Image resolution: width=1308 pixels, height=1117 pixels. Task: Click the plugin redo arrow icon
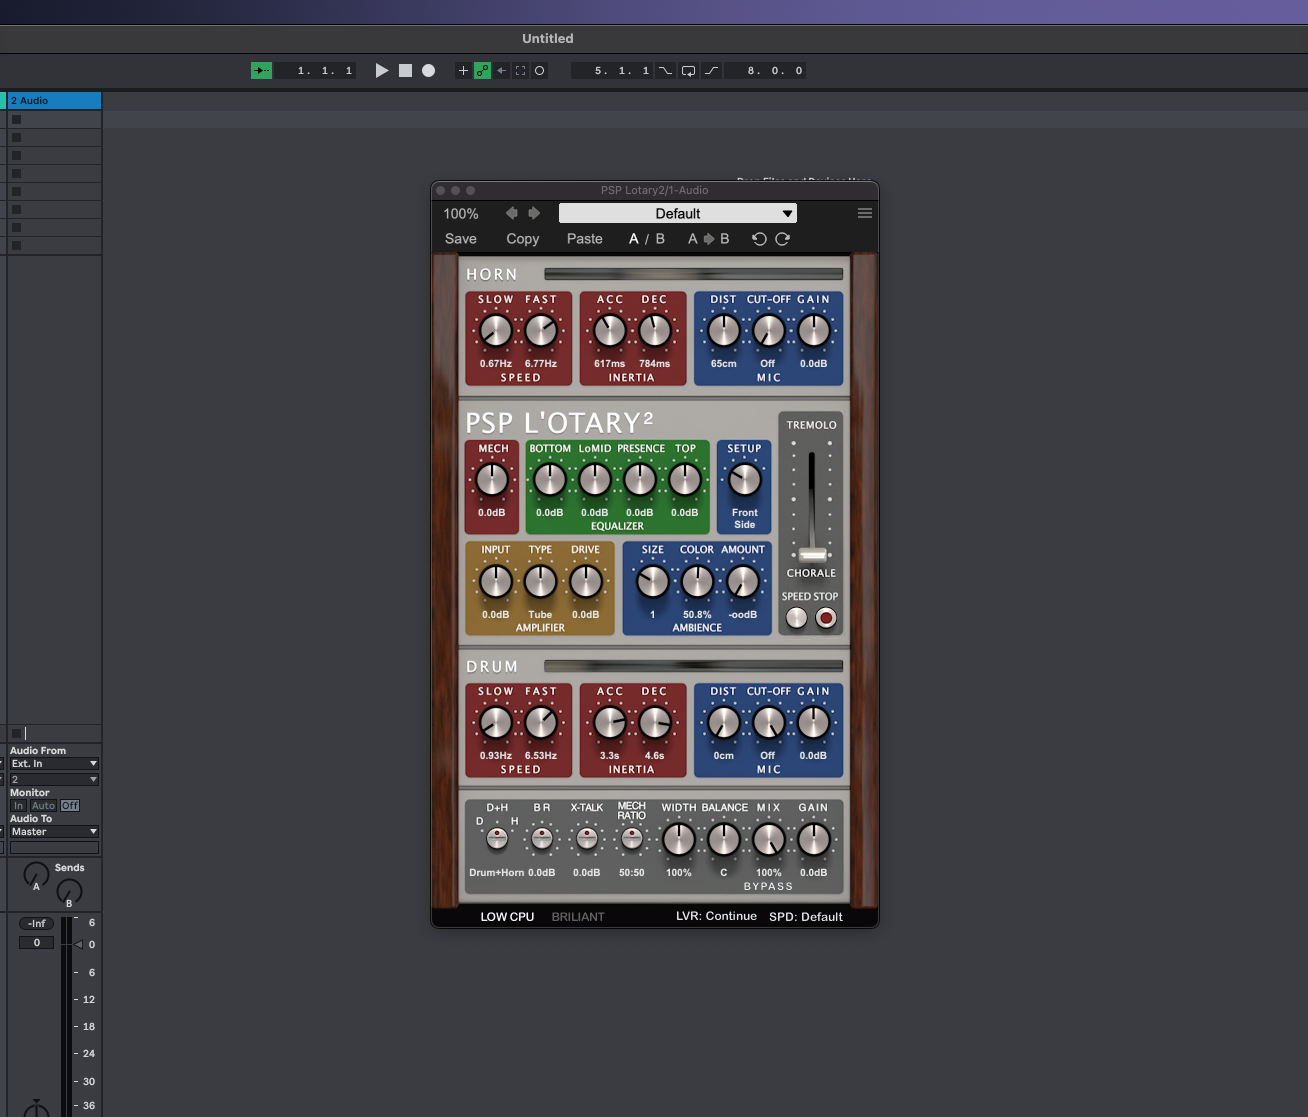(783, 239)
